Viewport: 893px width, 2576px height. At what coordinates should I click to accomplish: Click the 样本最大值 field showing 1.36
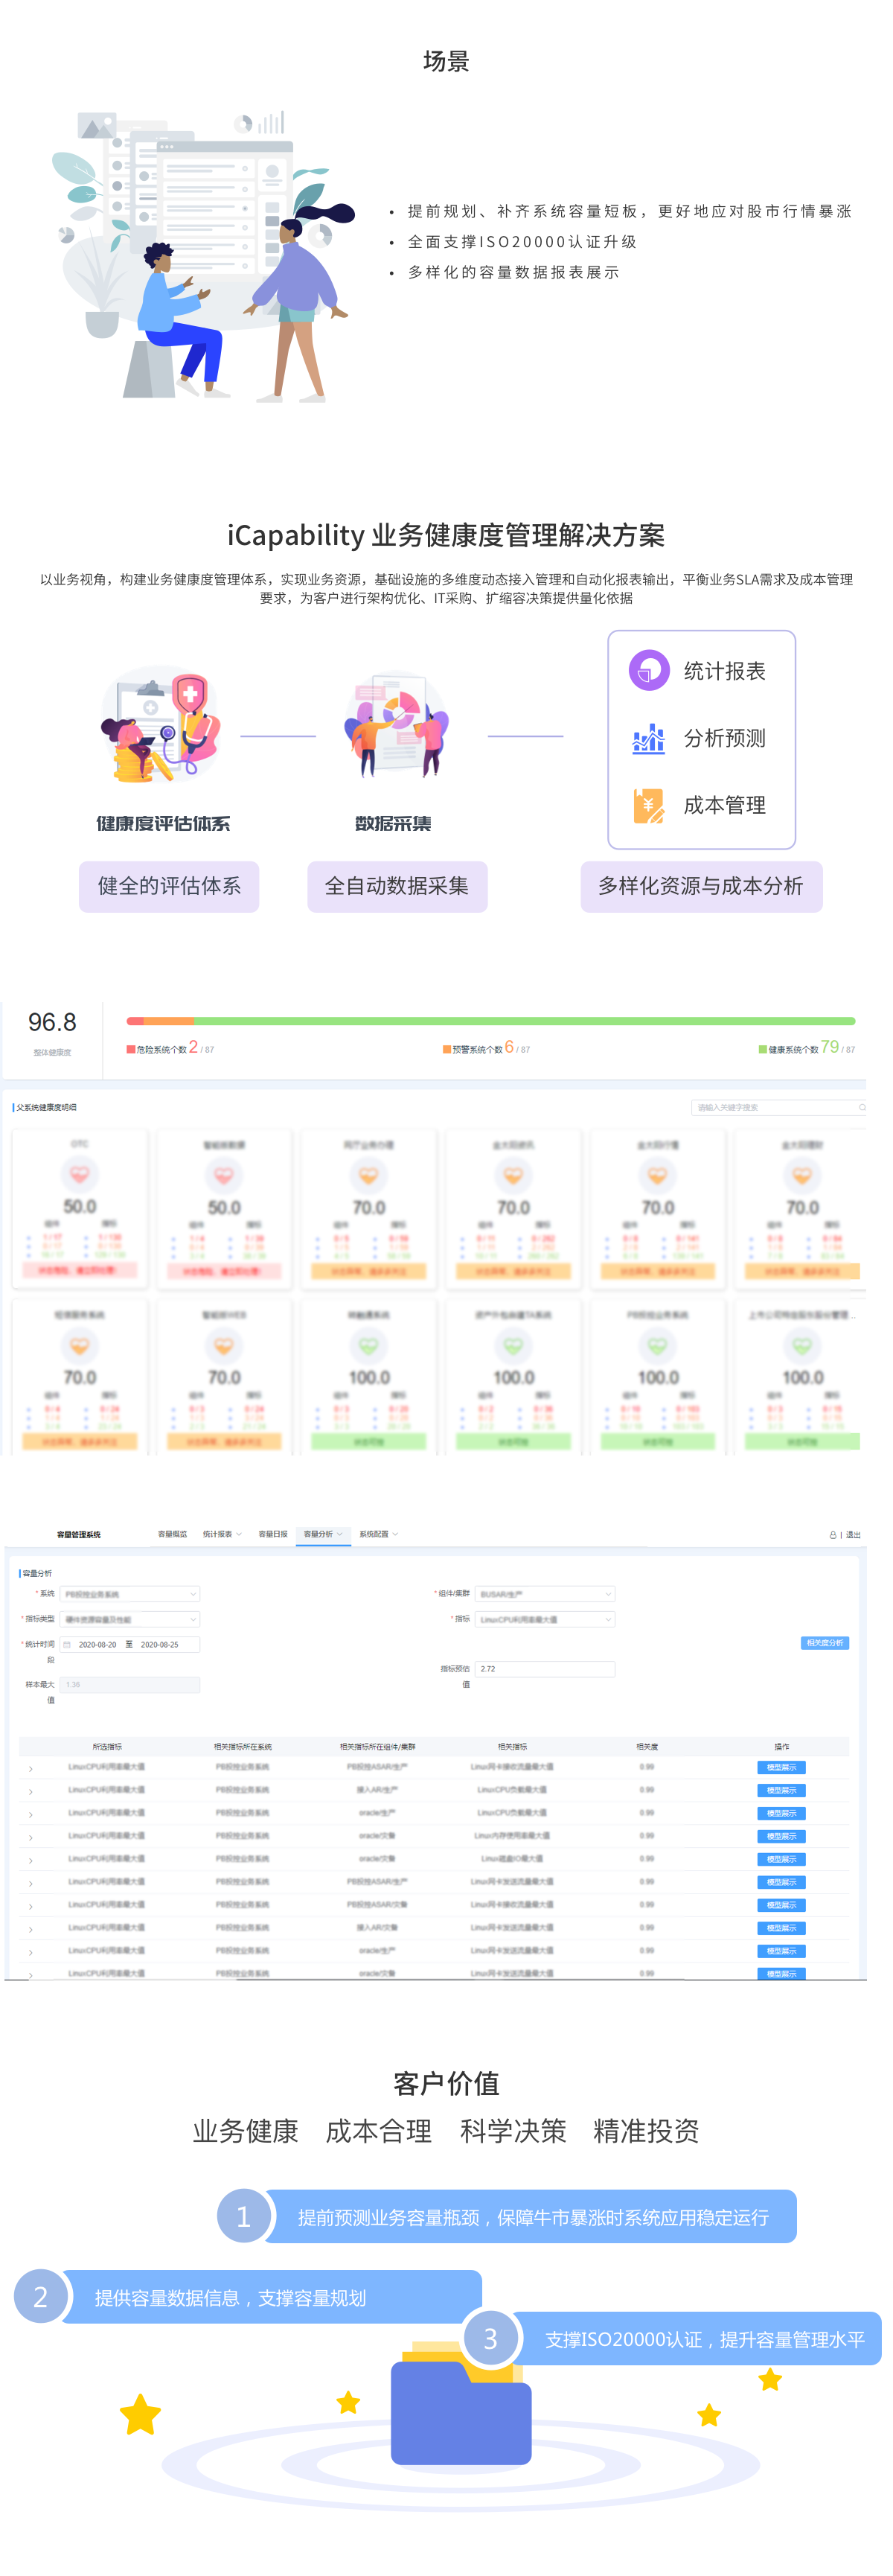(x=130, y=1685)
